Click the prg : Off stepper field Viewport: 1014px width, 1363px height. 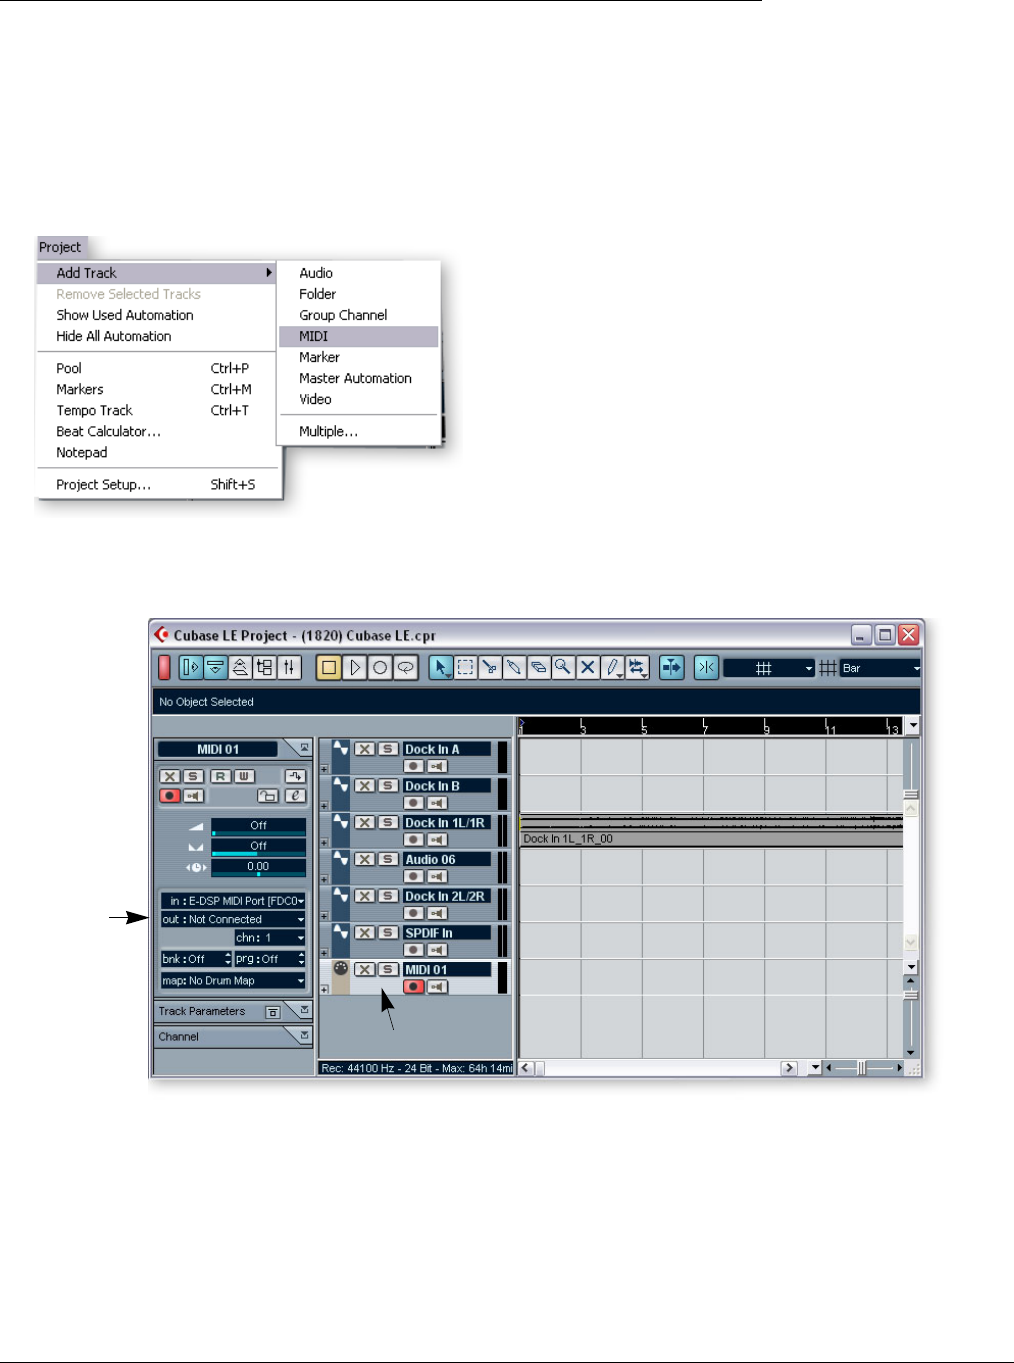click(270, 959)
